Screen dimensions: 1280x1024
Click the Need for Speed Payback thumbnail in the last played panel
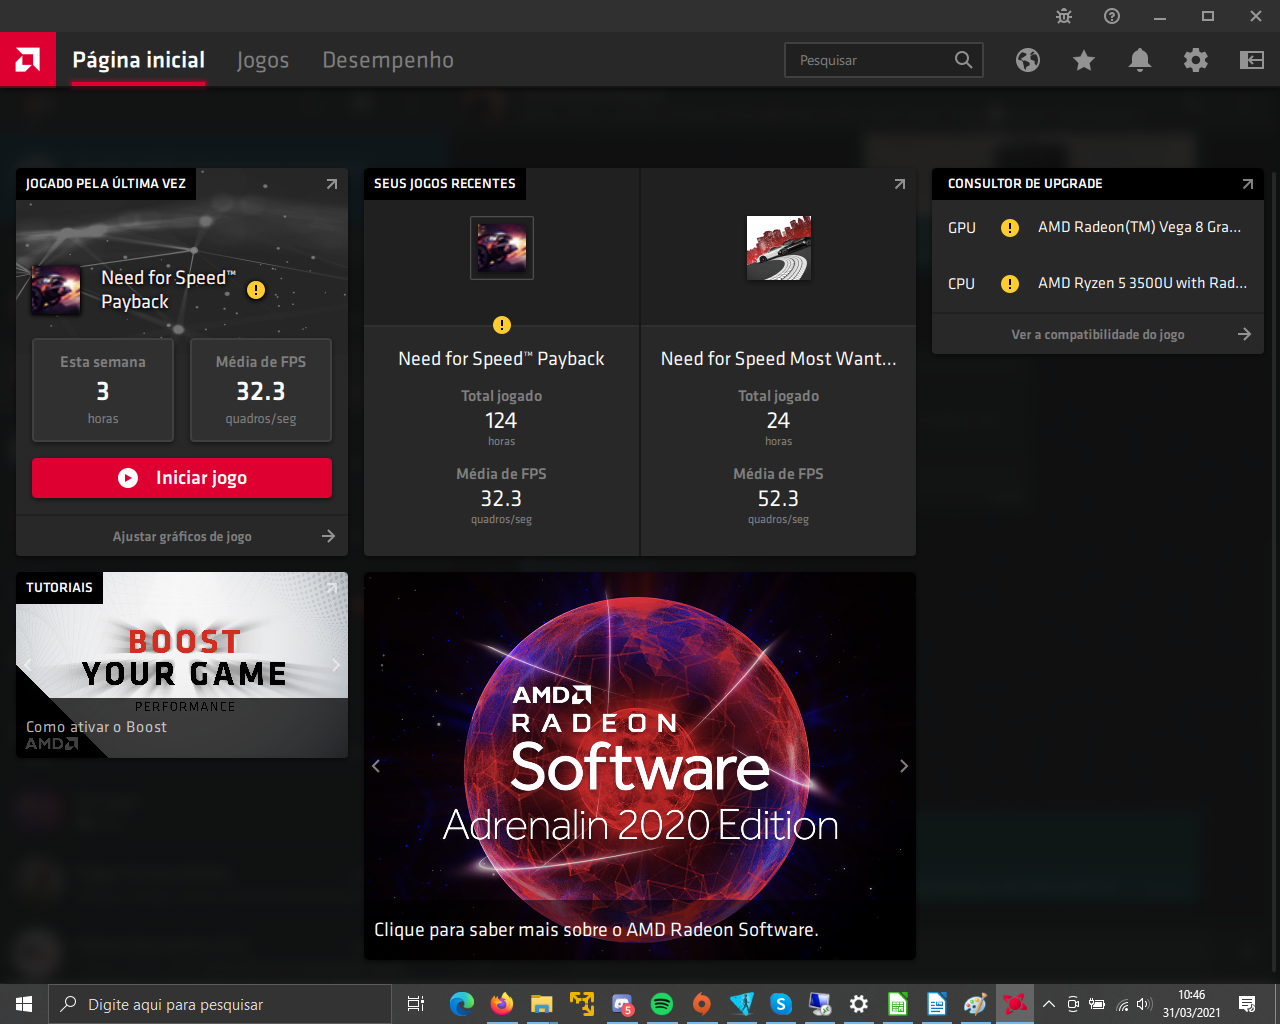tap(56, 290)
